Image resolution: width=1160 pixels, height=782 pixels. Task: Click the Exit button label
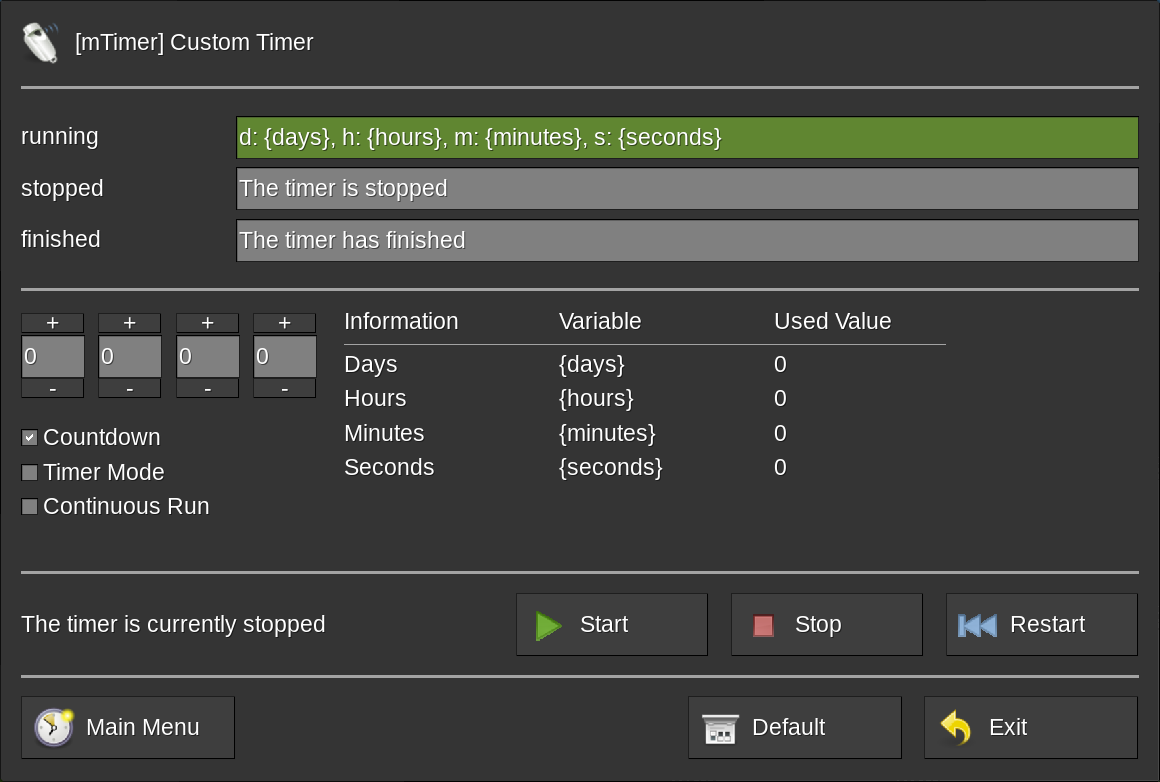pos(1008,727)
